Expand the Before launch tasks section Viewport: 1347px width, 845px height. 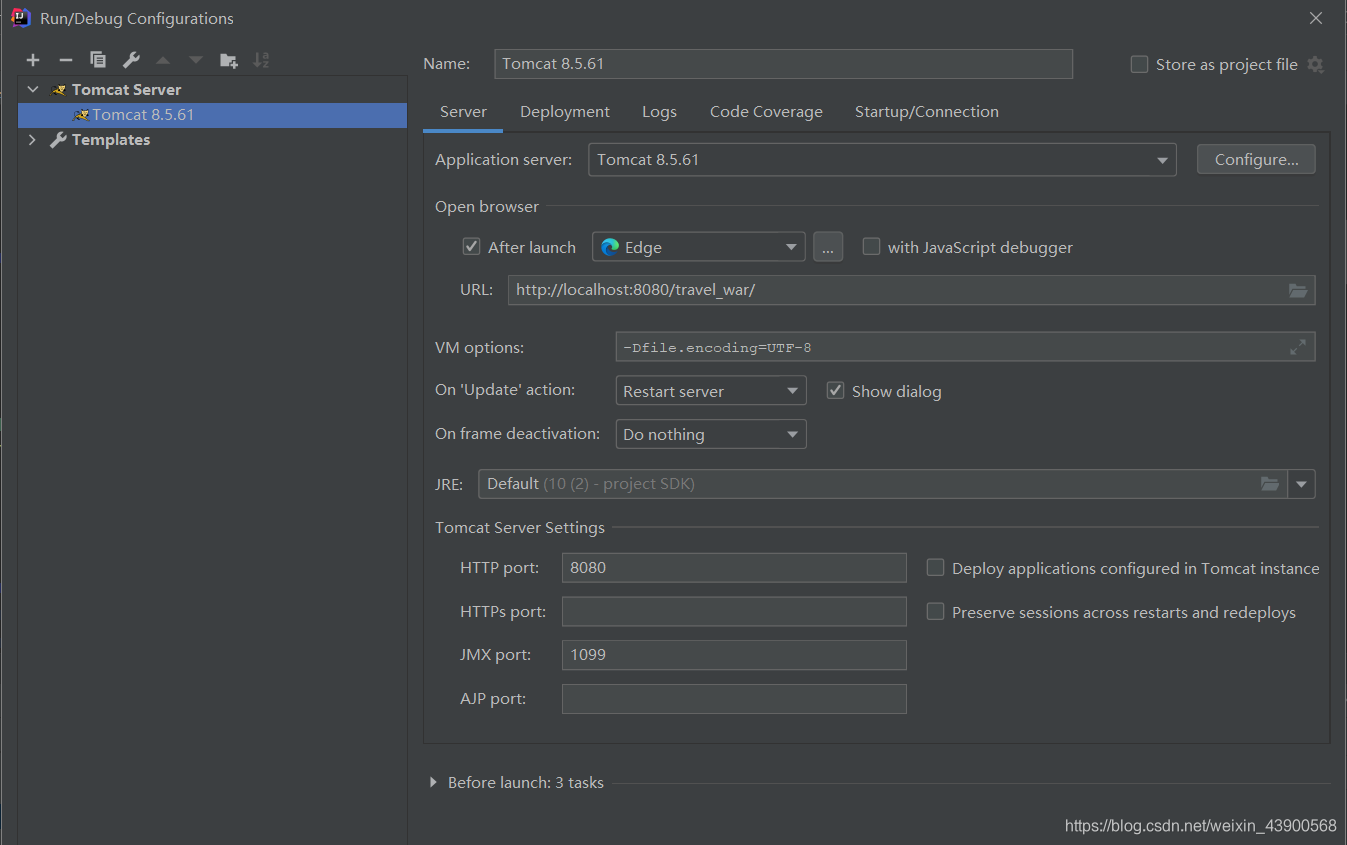coord(433,782)
